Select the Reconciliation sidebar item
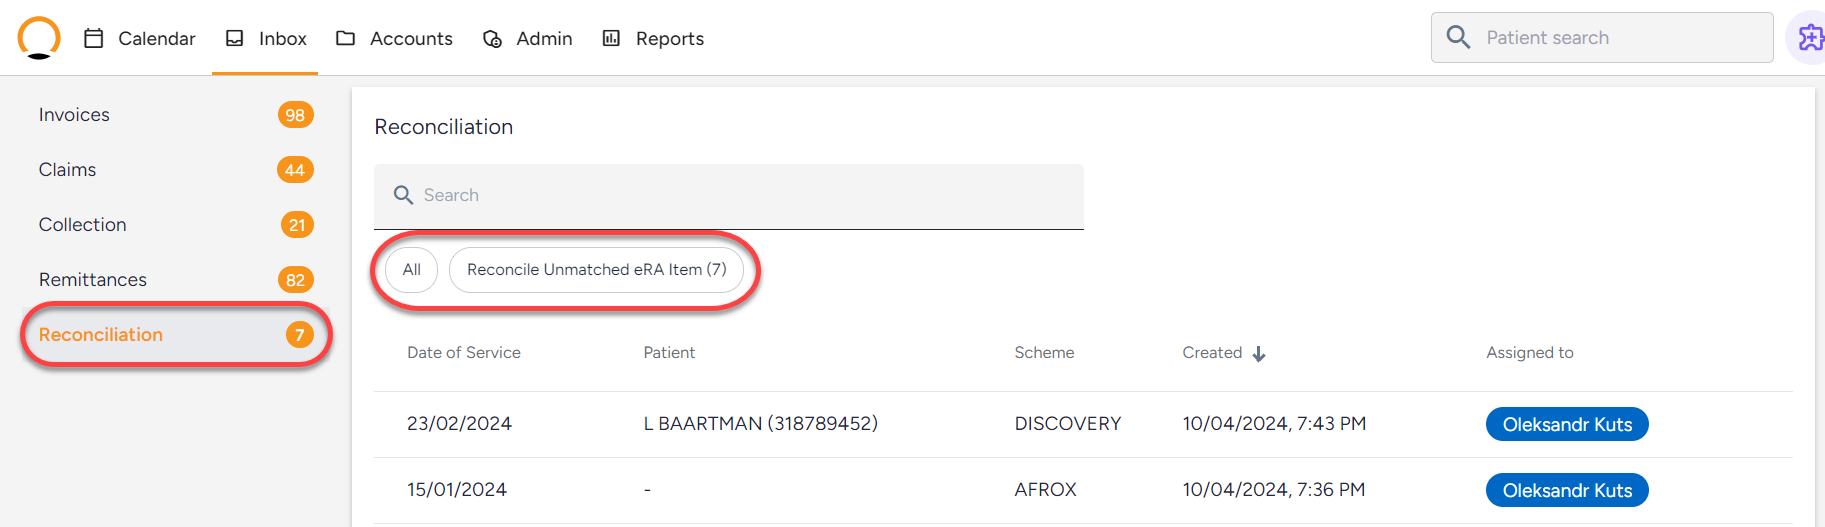Image resolution: width=1825 pixels, height=527 pixels. tap(175, 335)
